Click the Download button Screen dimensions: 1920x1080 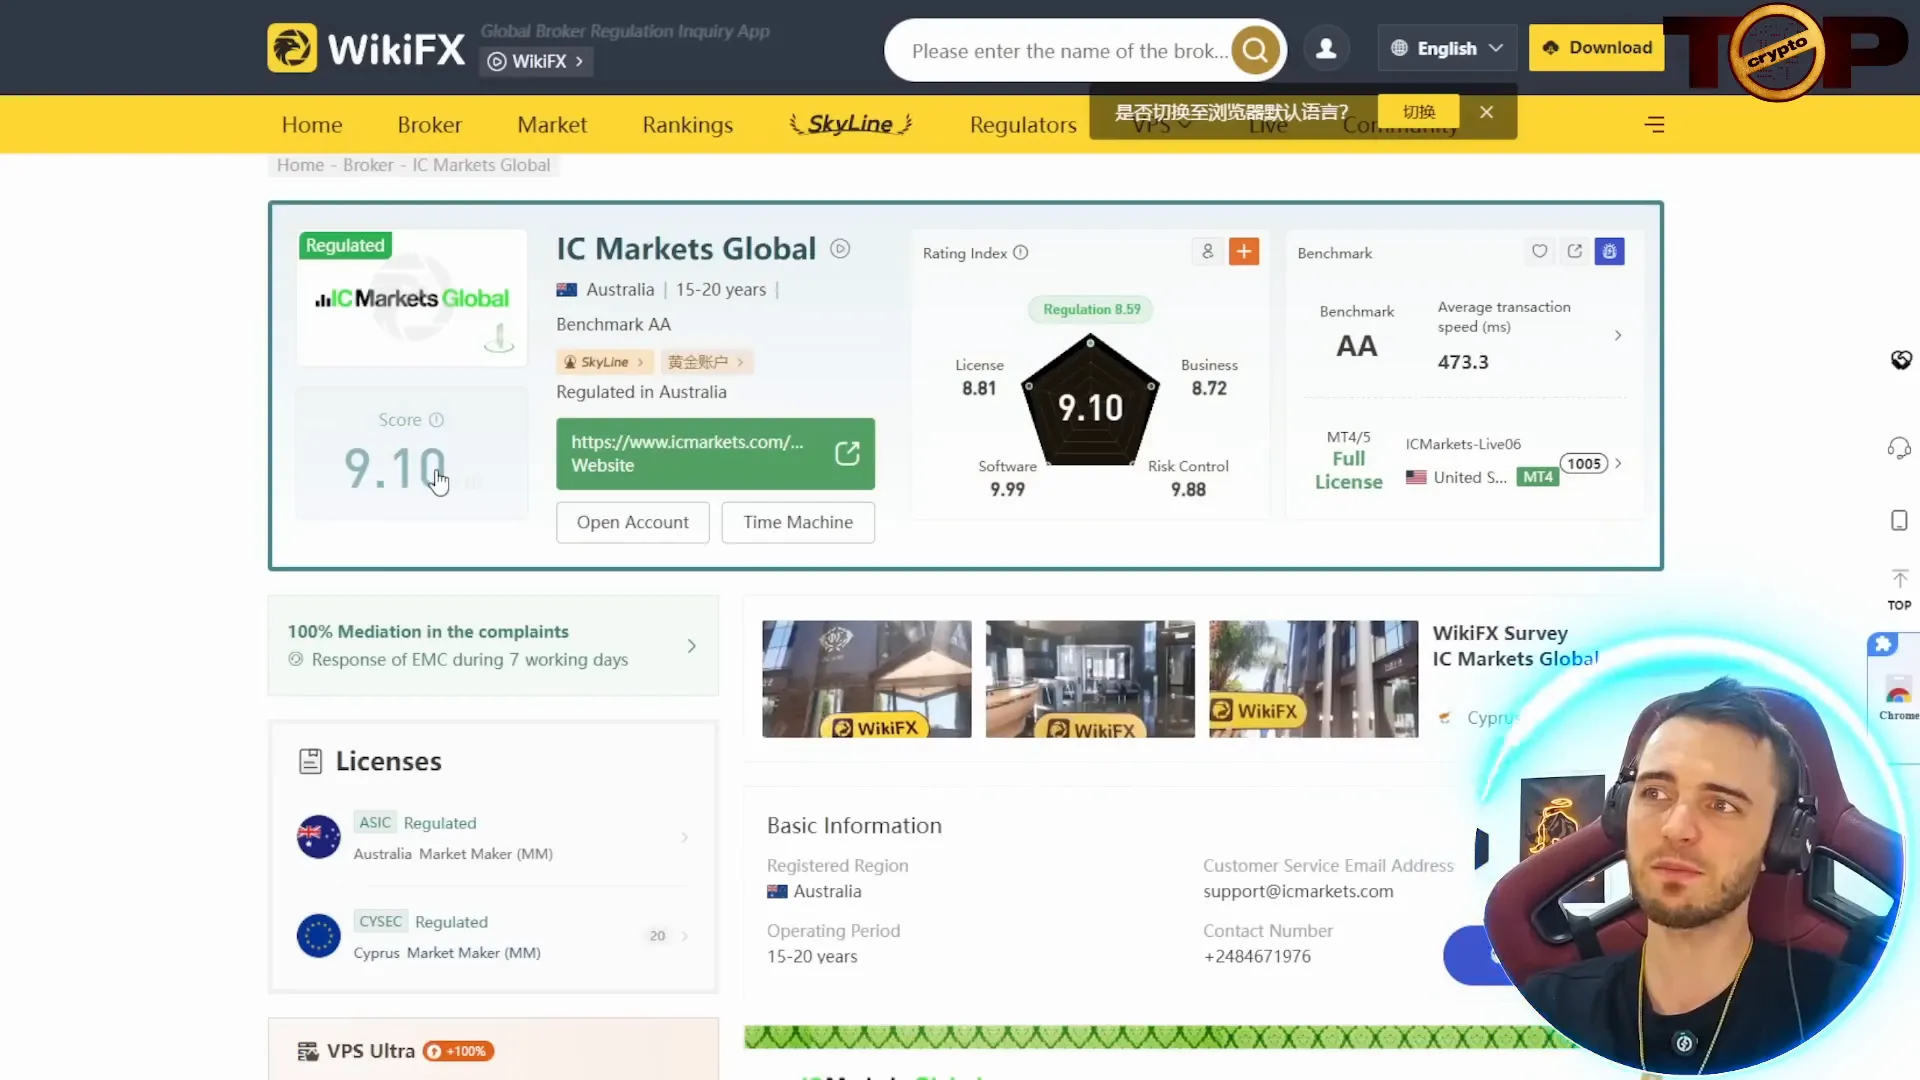pos(1596,48)
